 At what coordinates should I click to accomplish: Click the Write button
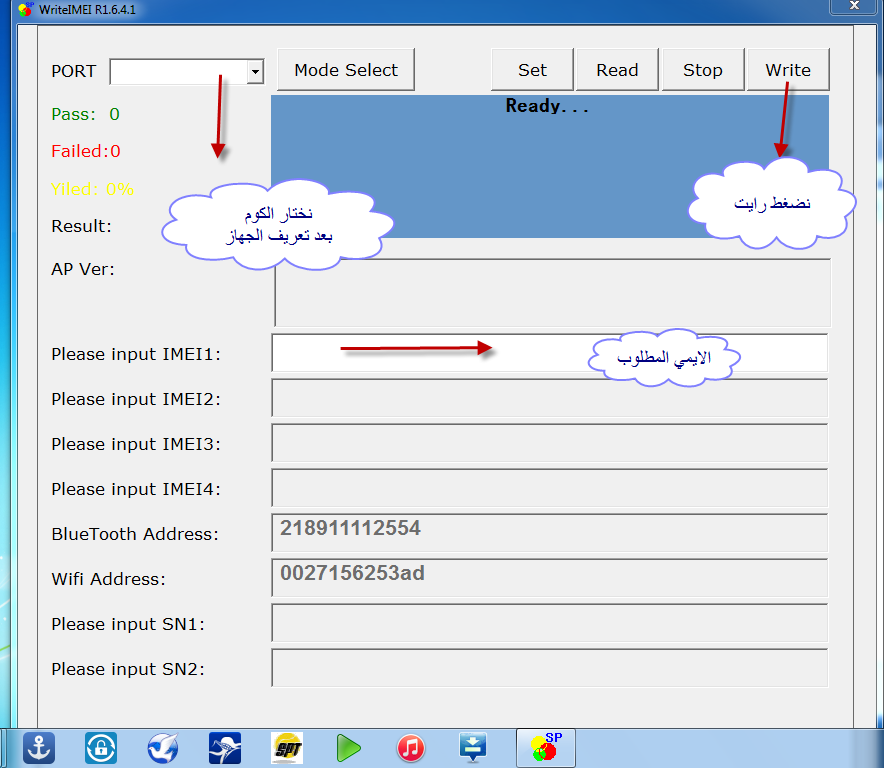tap(788, 70)
